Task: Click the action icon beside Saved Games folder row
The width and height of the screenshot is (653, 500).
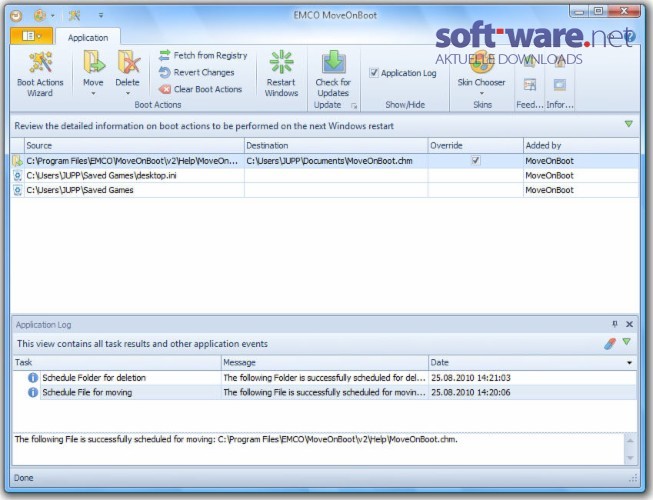Action: point(17,190)
